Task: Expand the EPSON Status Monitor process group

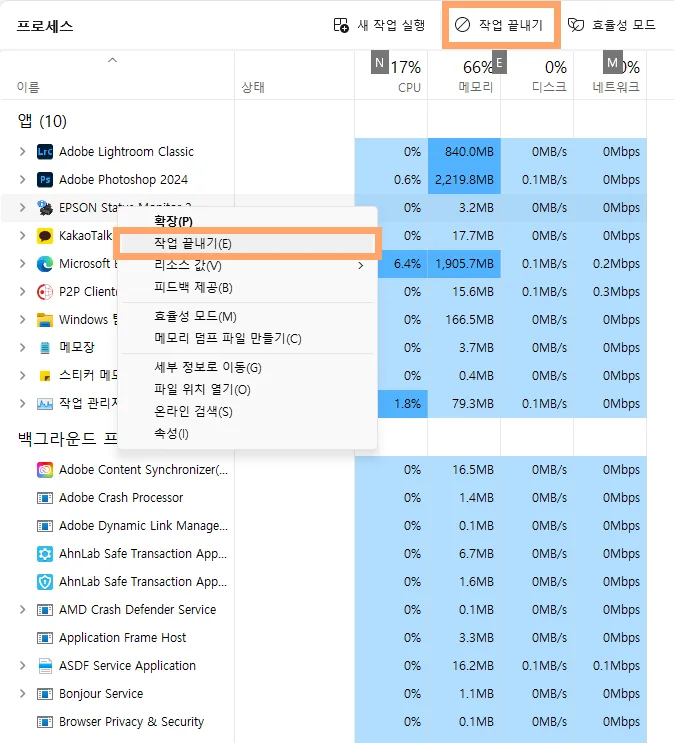Action: tap(22, 208)
